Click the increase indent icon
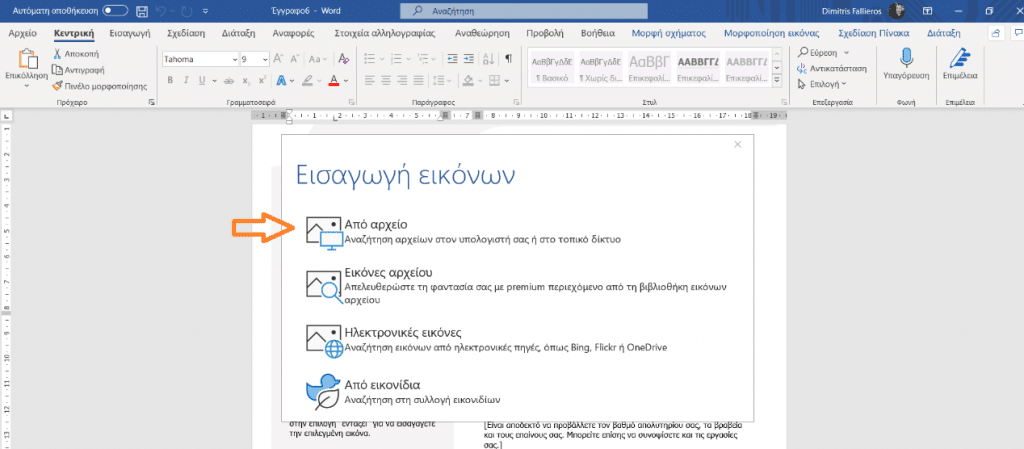This screenshot has width=1024, height=449. pos(468,59)
